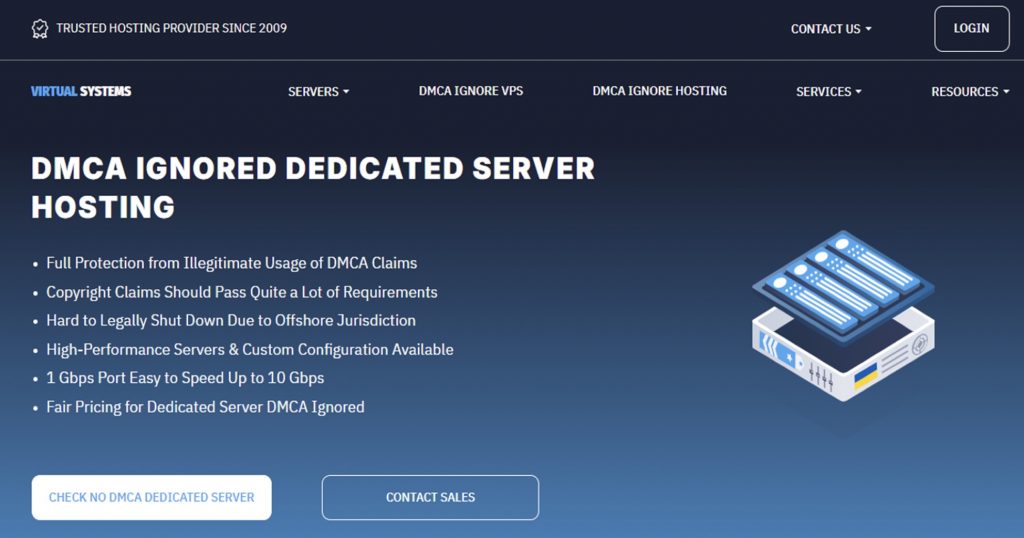1024x538 pixels.
Task: Click the Contact Sales button
Action: pos(430,497)
